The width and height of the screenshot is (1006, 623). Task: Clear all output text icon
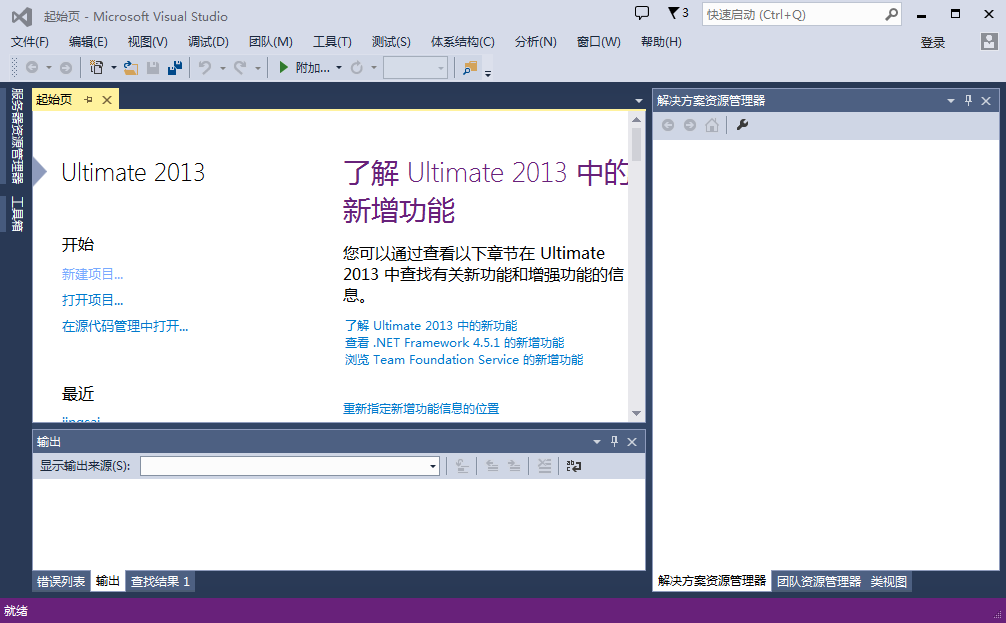click(x=544, y=466)
